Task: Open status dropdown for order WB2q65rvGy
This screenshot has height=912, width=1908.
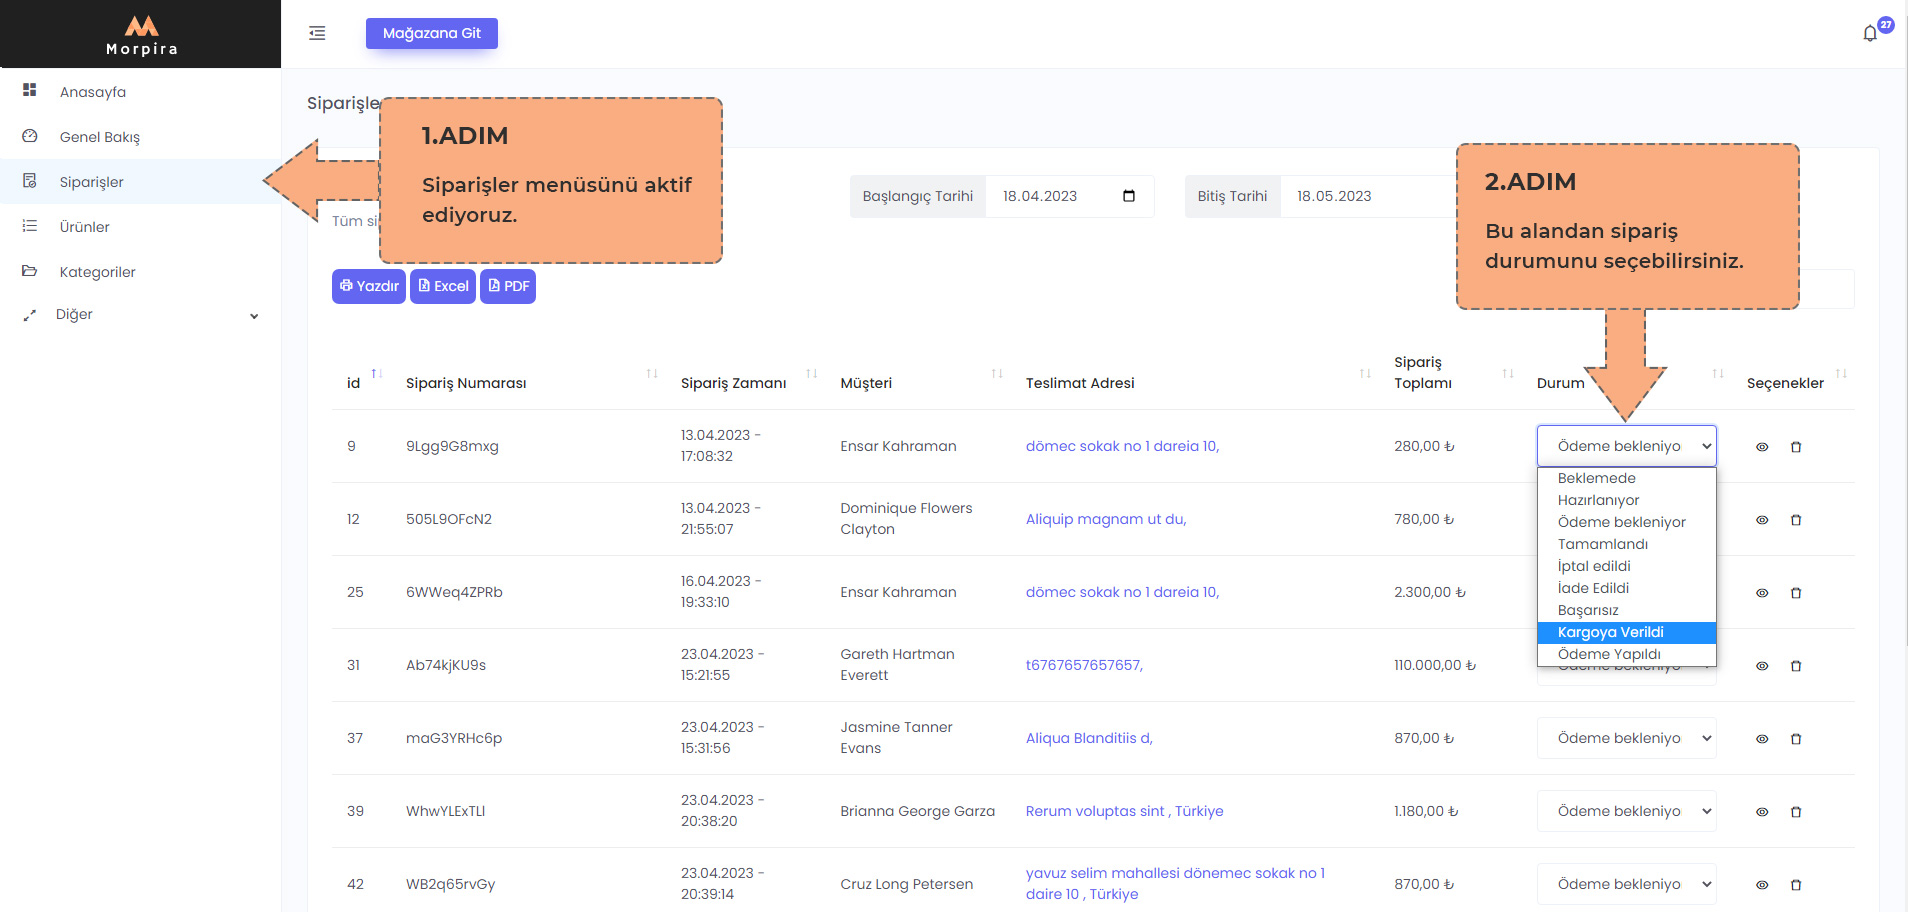Action: click(x=1626, y=884)
